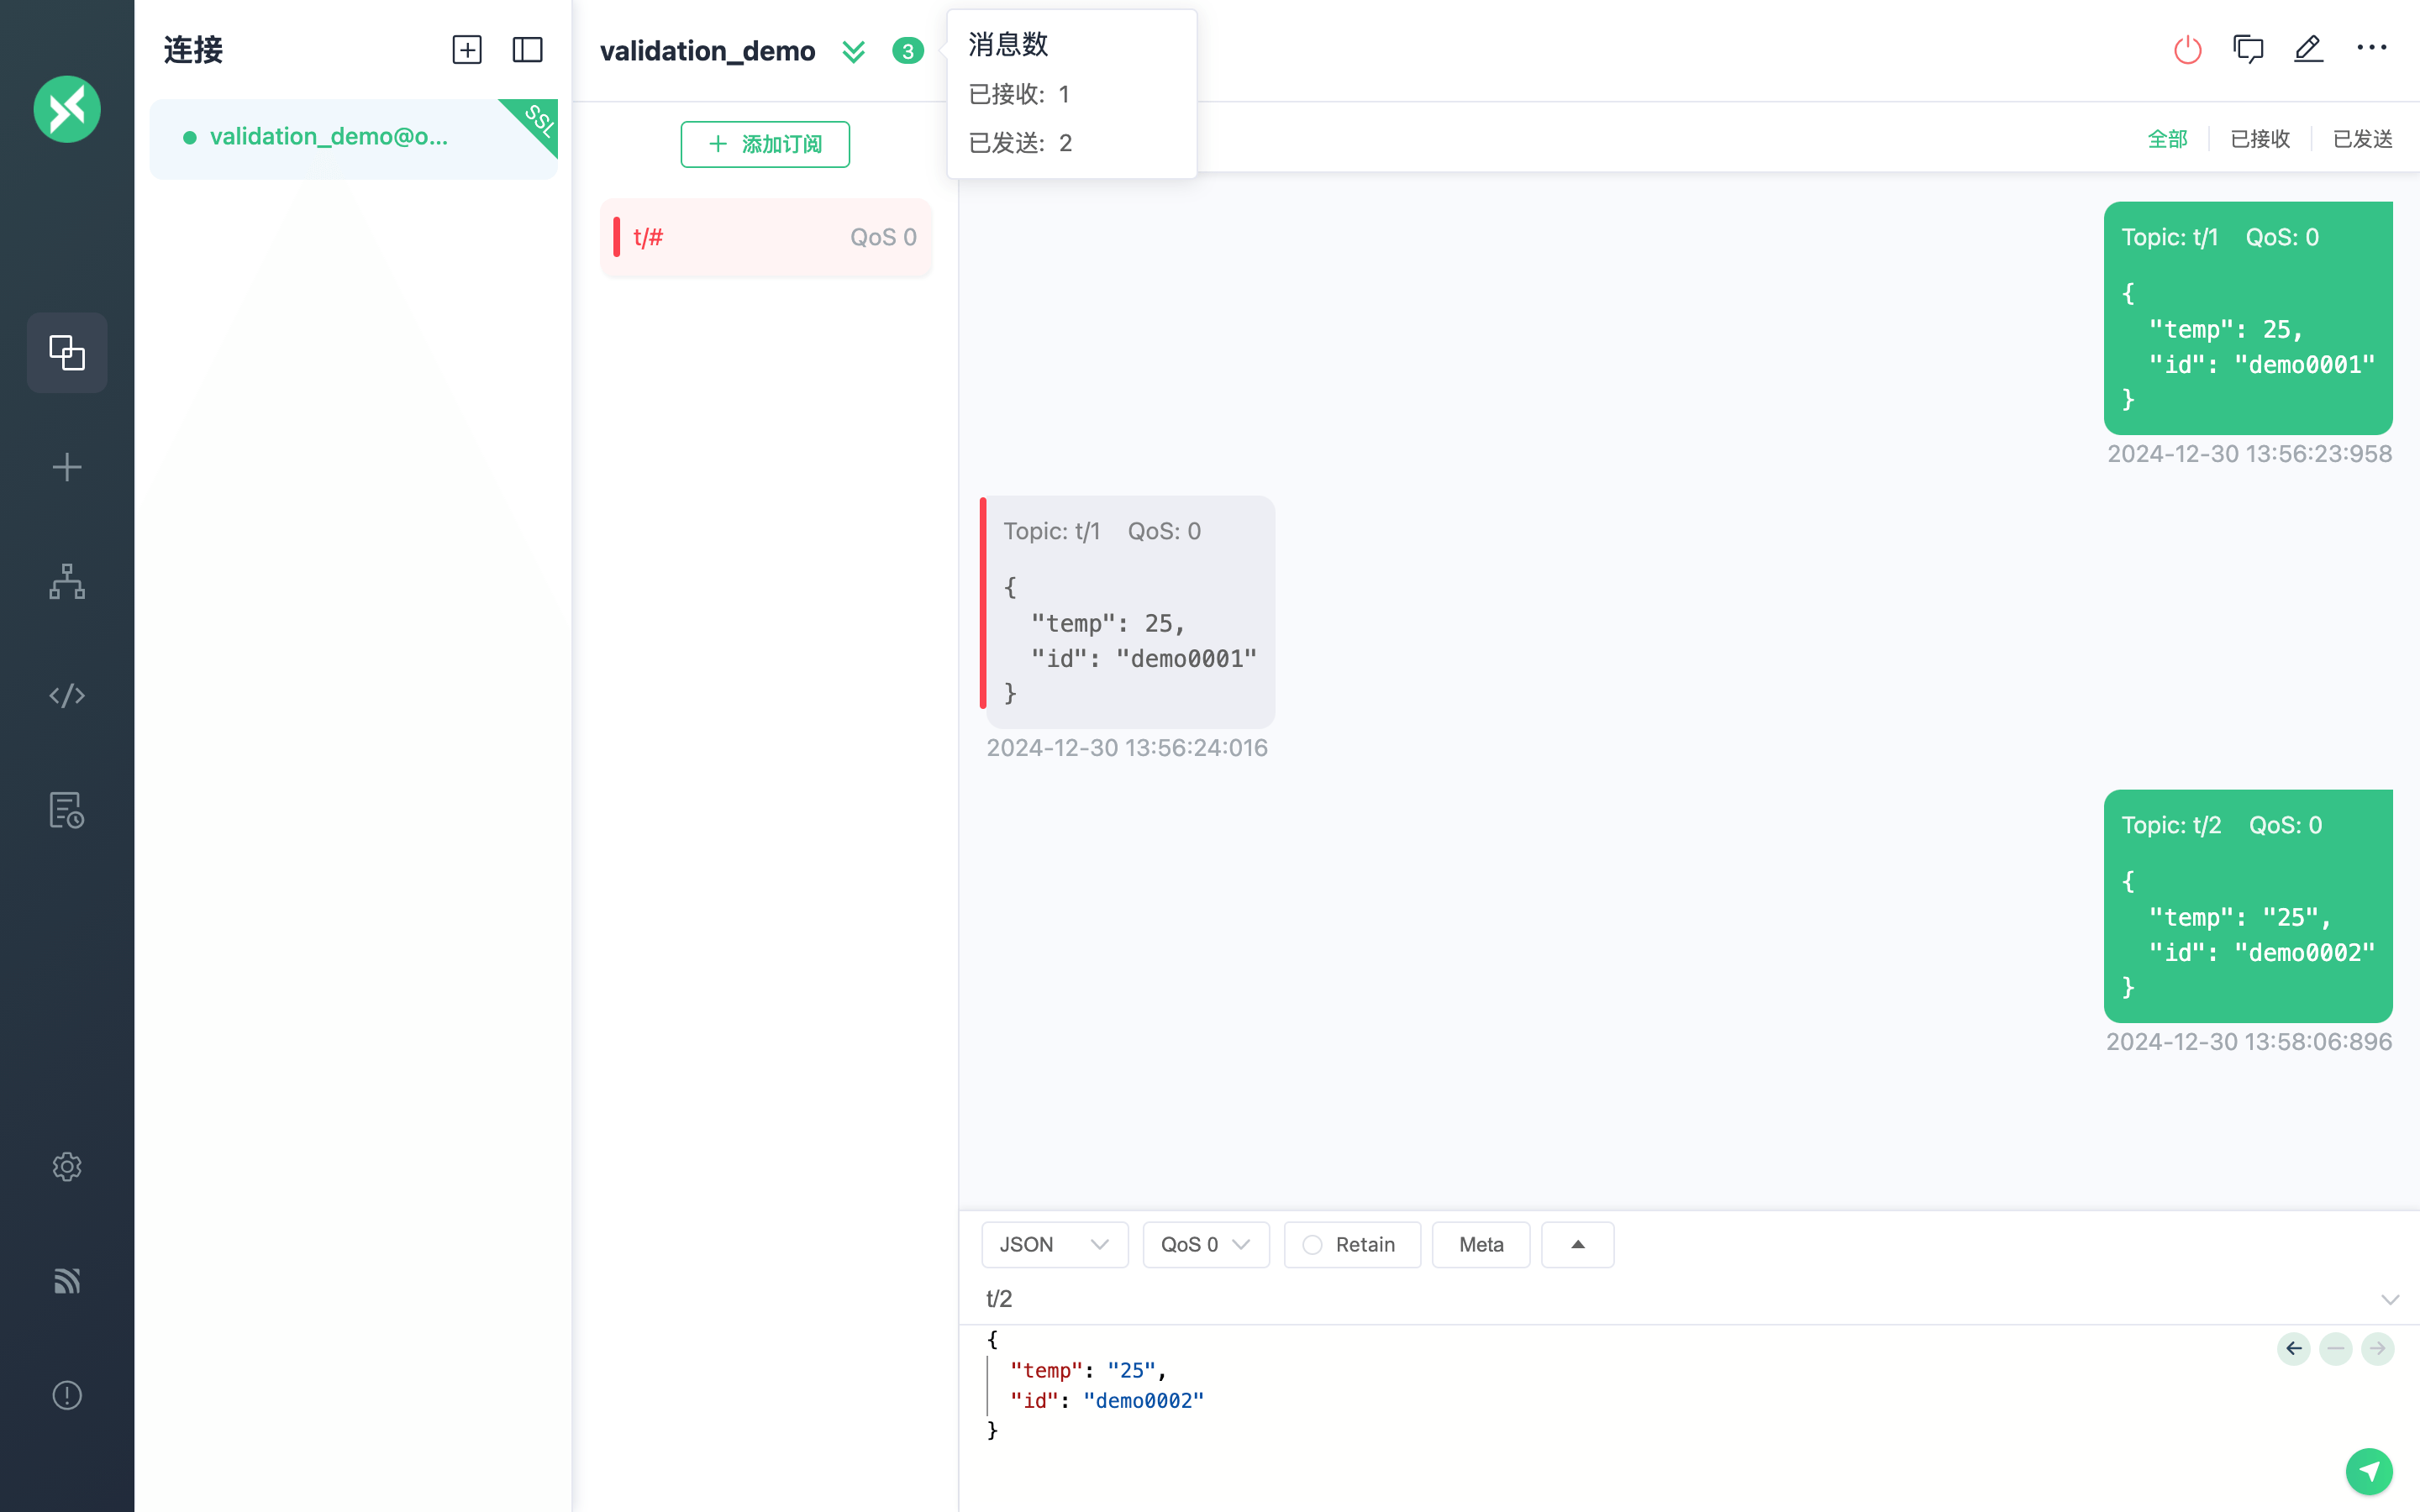
Task: Toggle the connections panel layout icon
Action: pos(527,49)
